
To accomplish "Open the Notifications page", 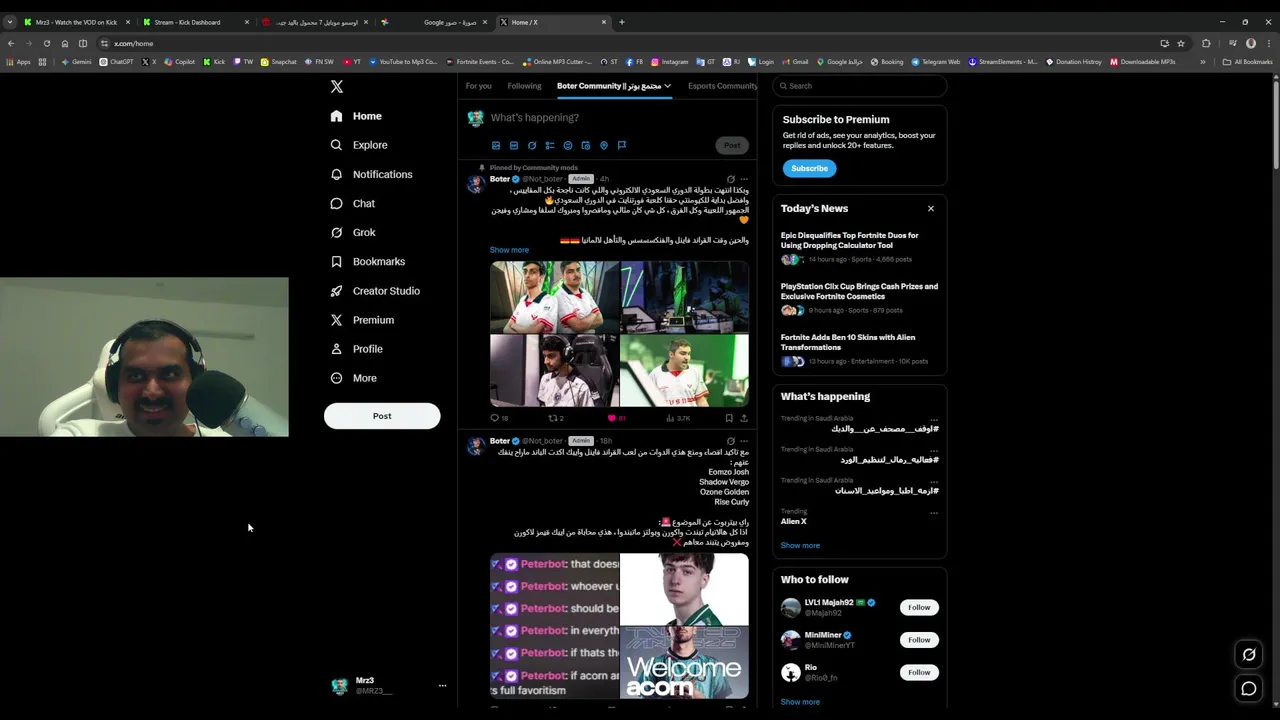I will 371,174.
